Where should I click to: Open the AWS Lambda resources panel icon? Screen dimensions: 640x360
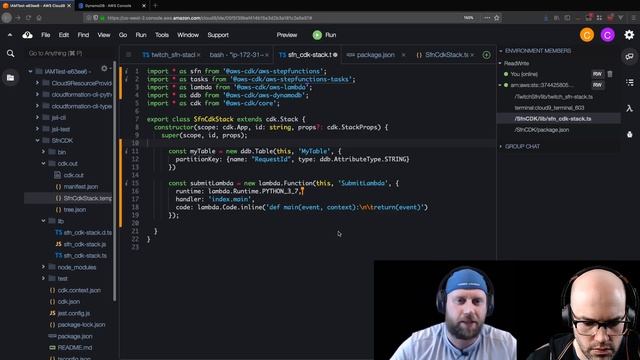point(629,108)
